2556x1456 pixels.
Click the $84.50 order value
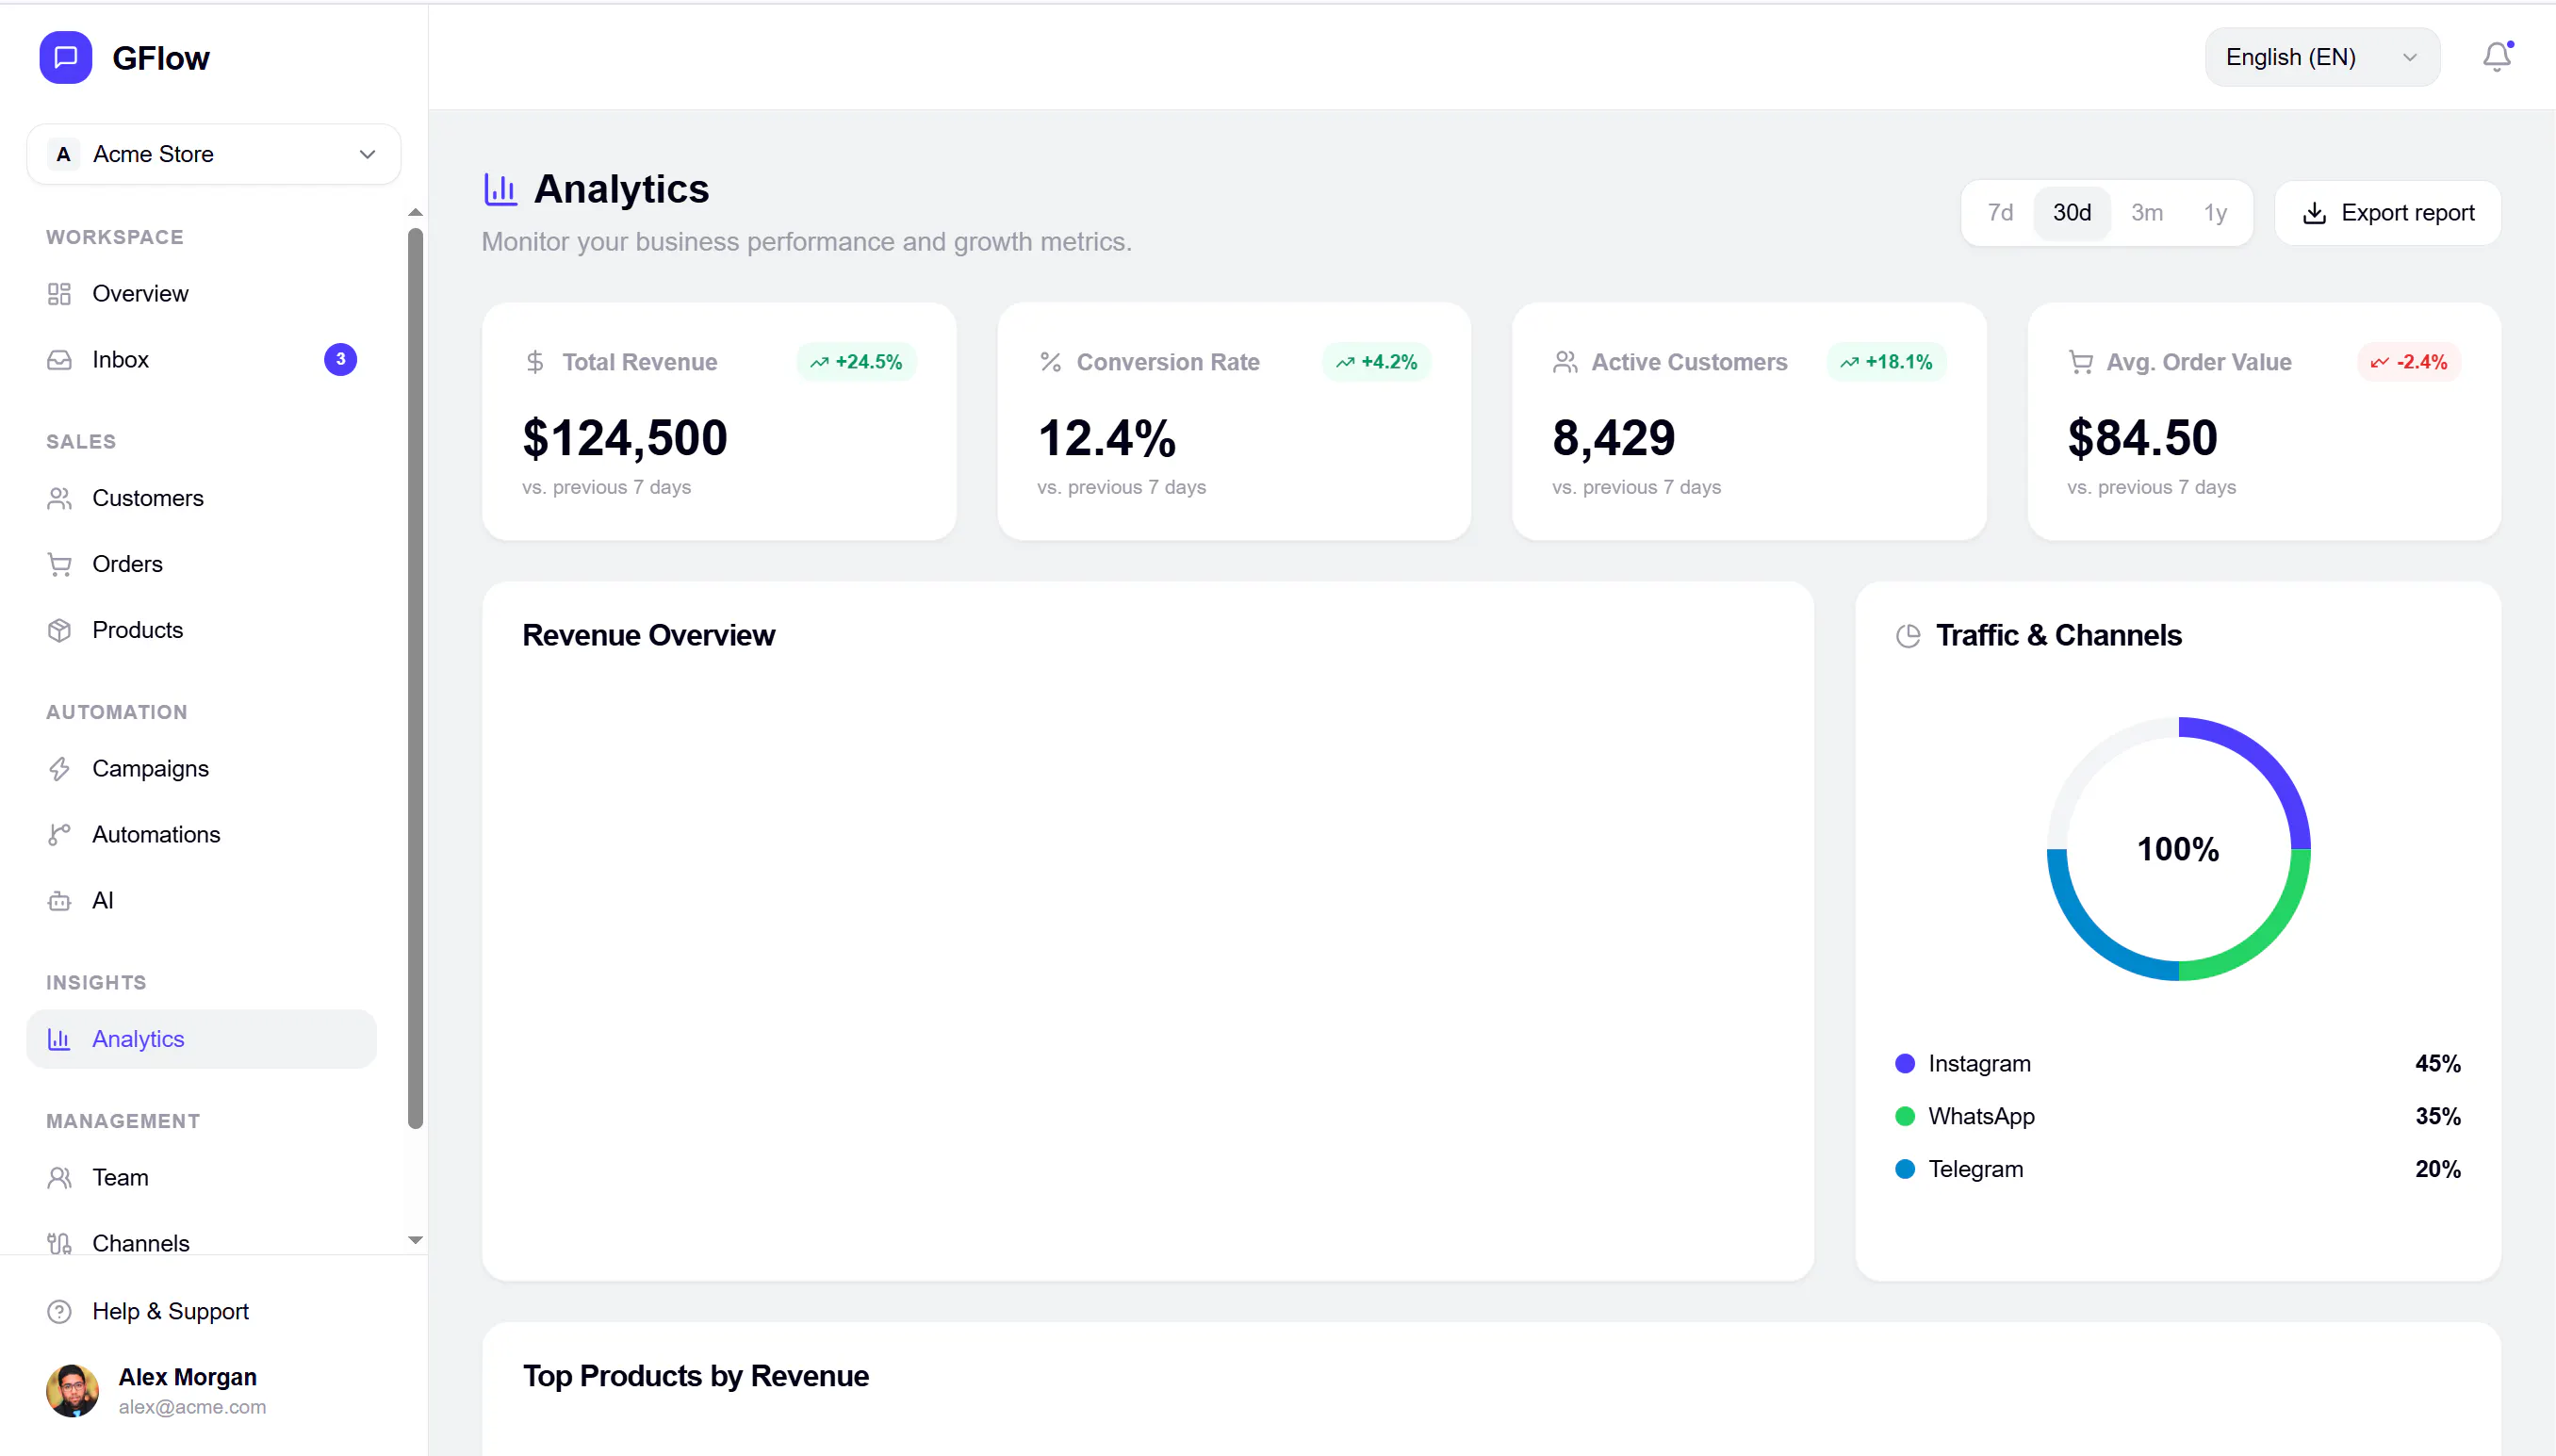2143,438
